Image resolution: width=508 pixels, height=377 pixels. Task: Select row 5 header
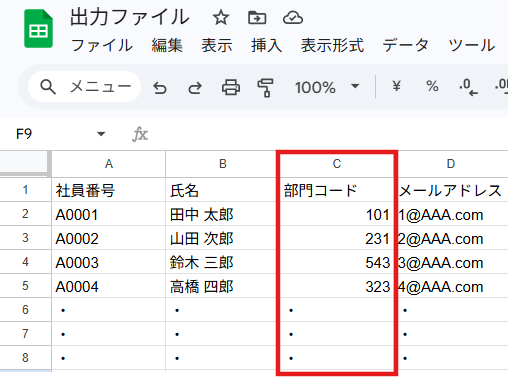(25, 286)
